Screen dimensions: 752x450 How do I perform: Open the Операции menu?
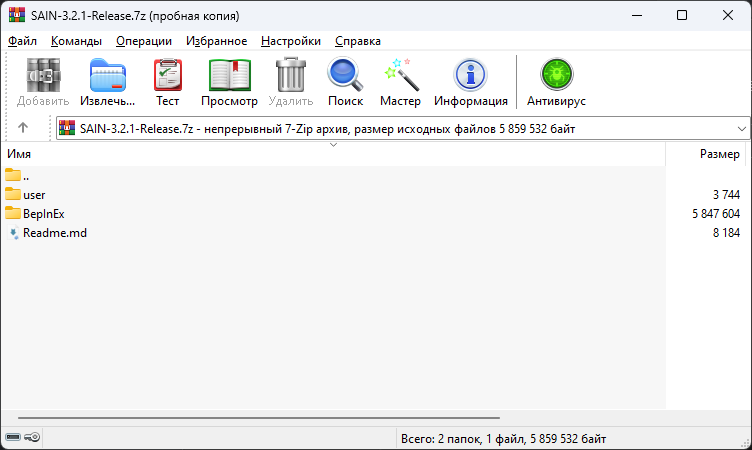[144, 41]
